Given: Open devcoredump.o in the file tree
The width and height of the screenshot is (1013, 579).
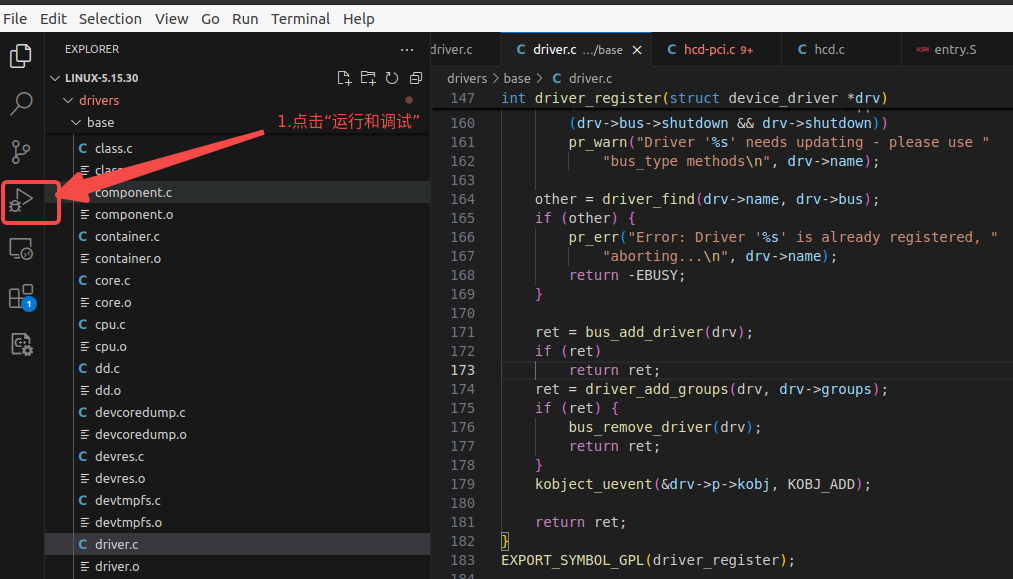Looking at the screenshot, I should click(237, 434).
